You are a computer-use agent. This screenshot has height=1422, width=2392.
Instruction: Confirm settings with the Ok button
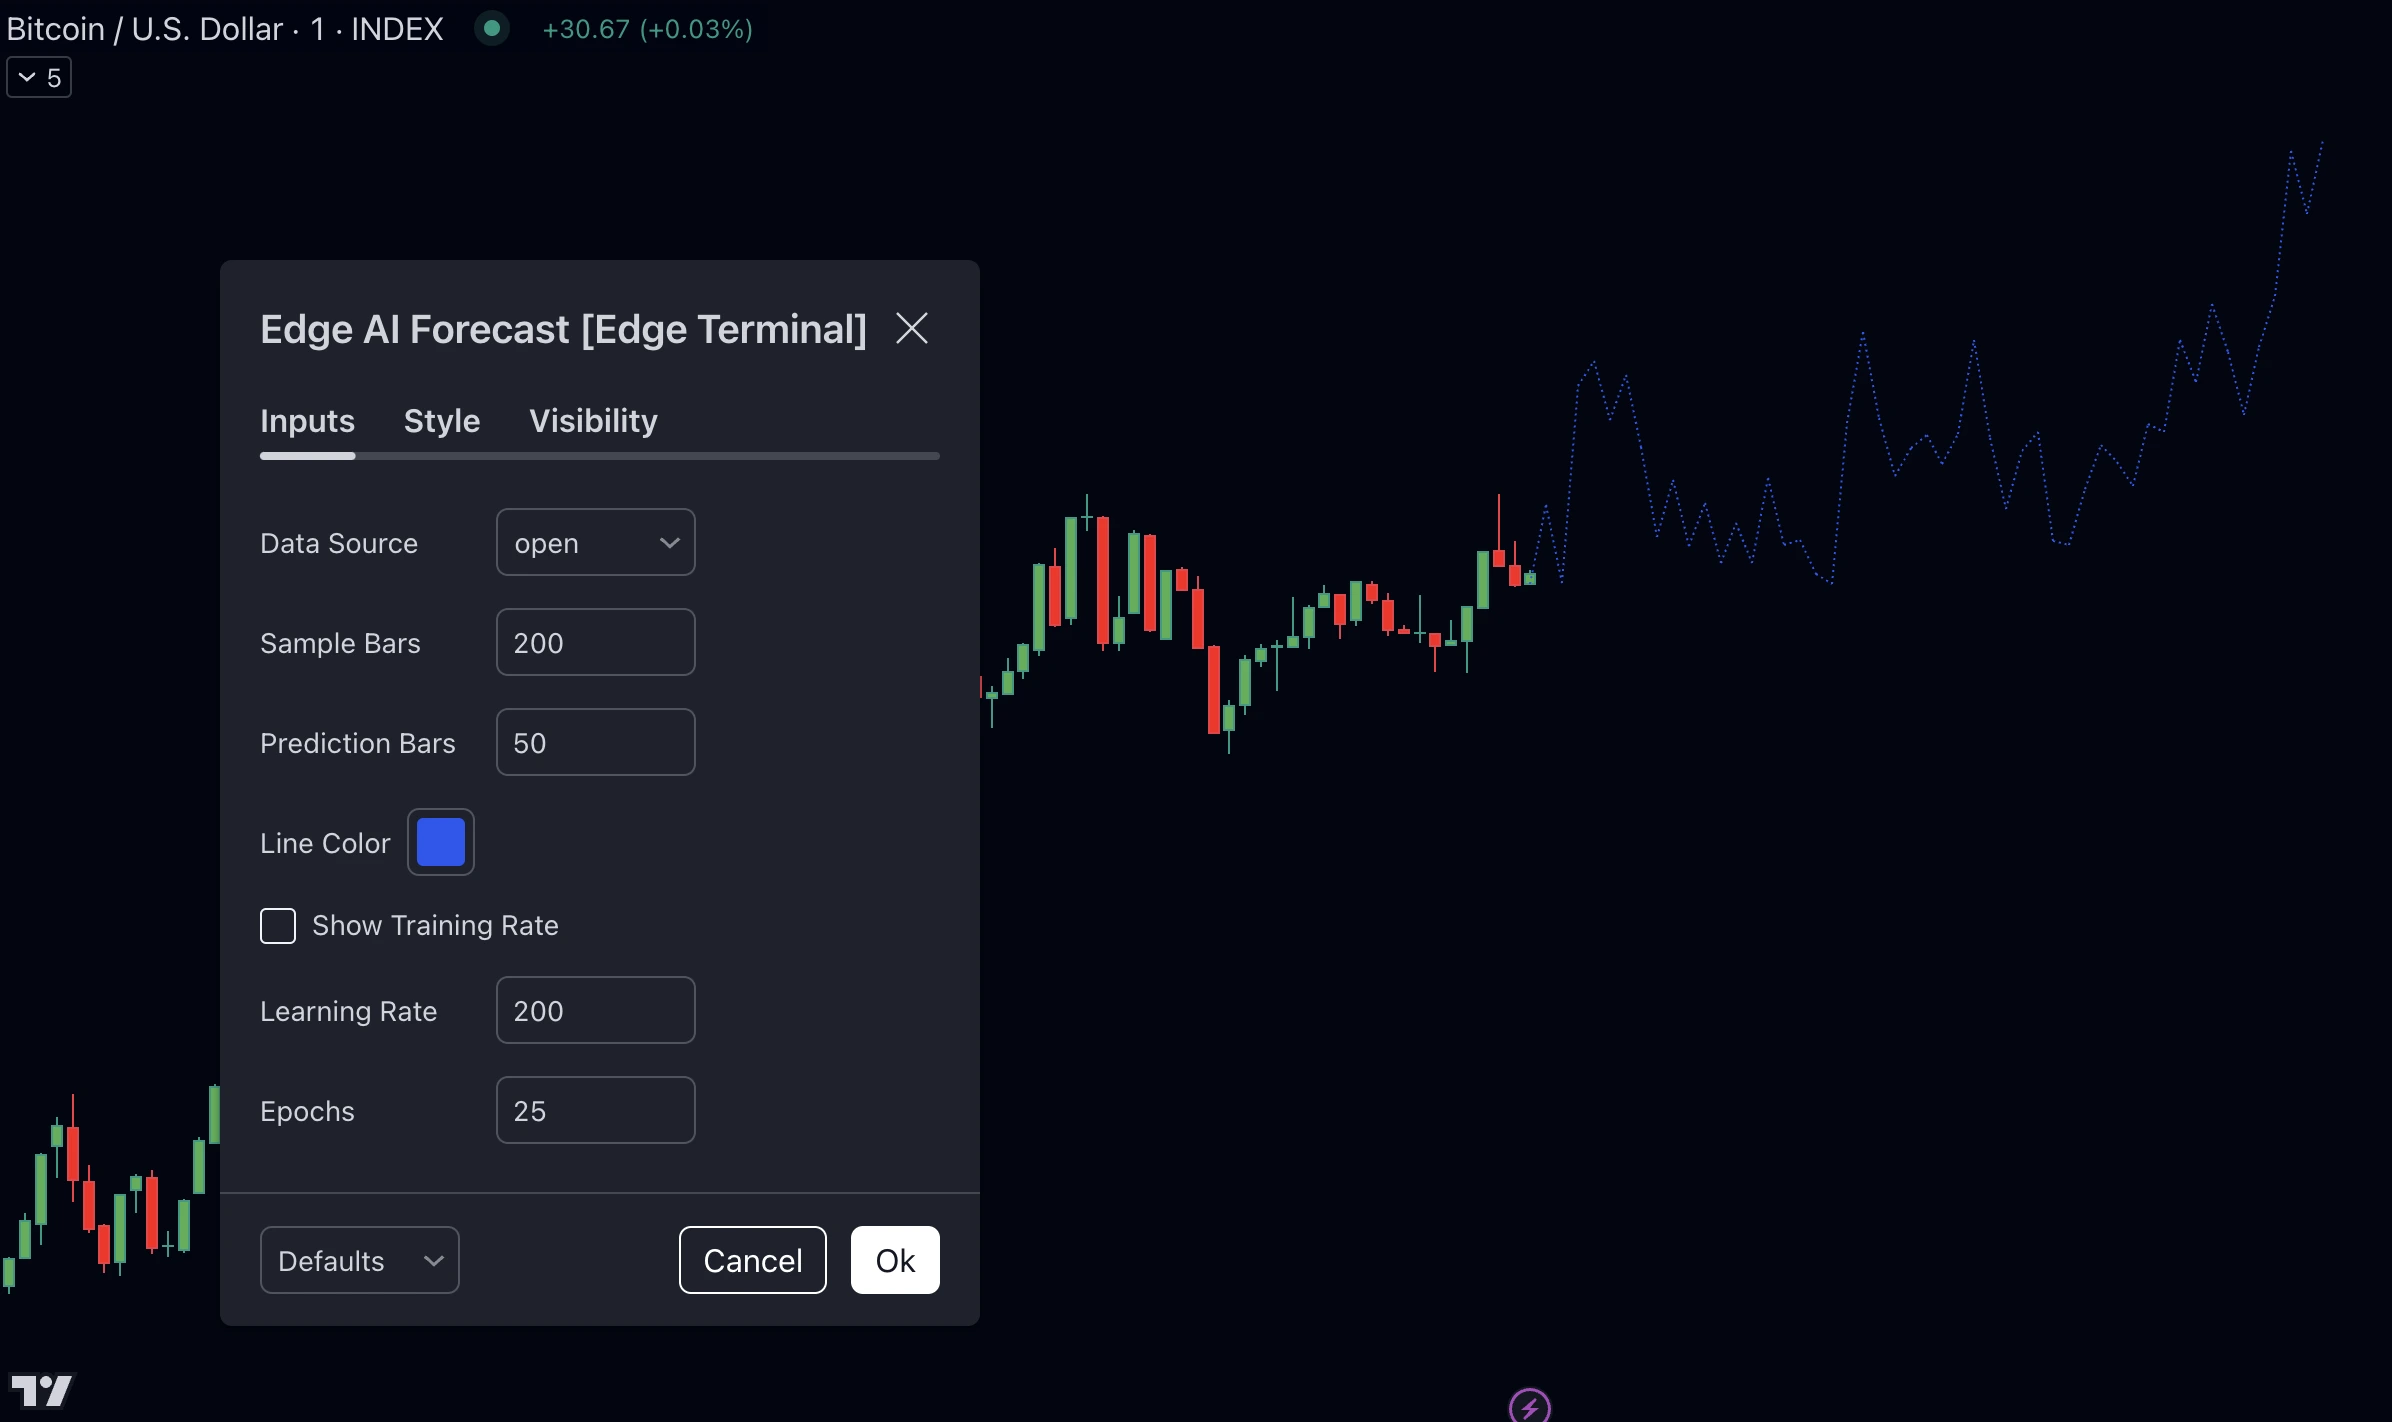(x=895, y=1260)
